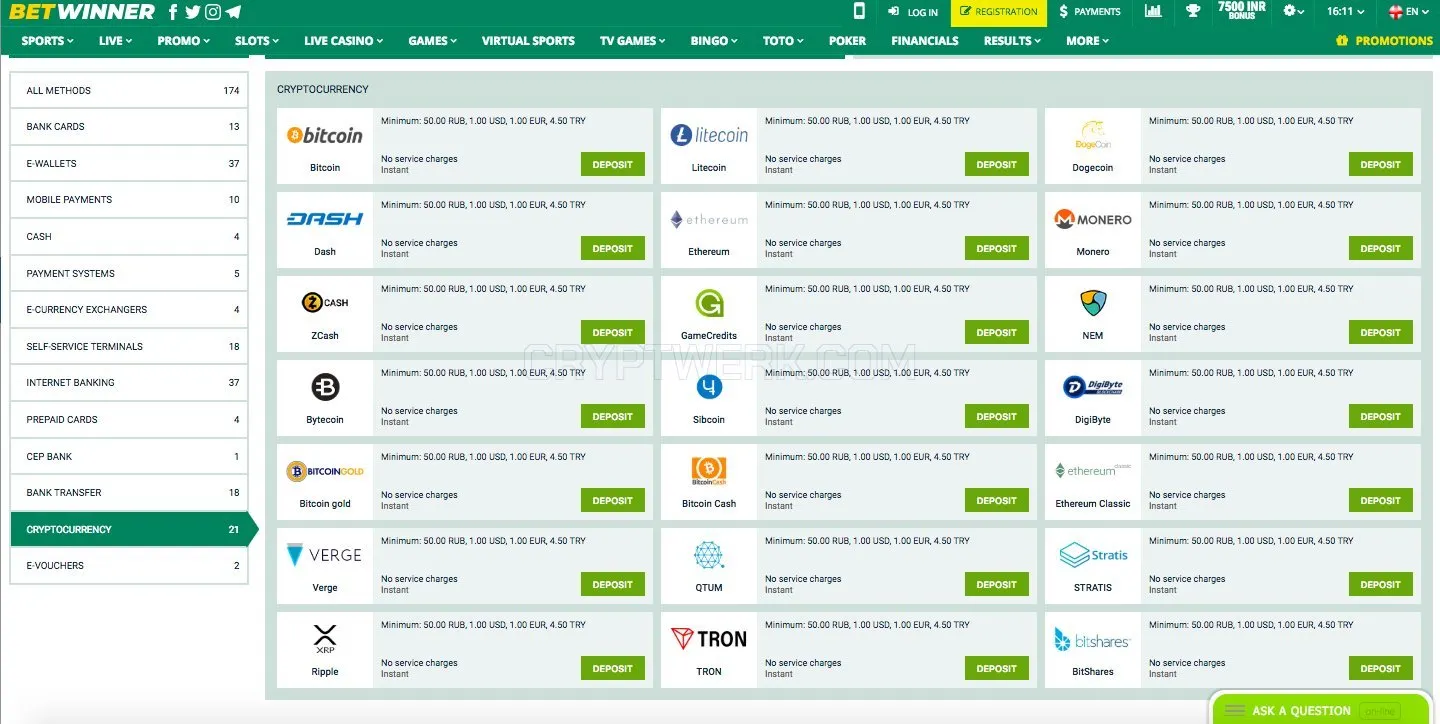The height and width of the screenshot is (724, 1440).
Task: Click the Stratis logo
Action: coord(1093,555)
